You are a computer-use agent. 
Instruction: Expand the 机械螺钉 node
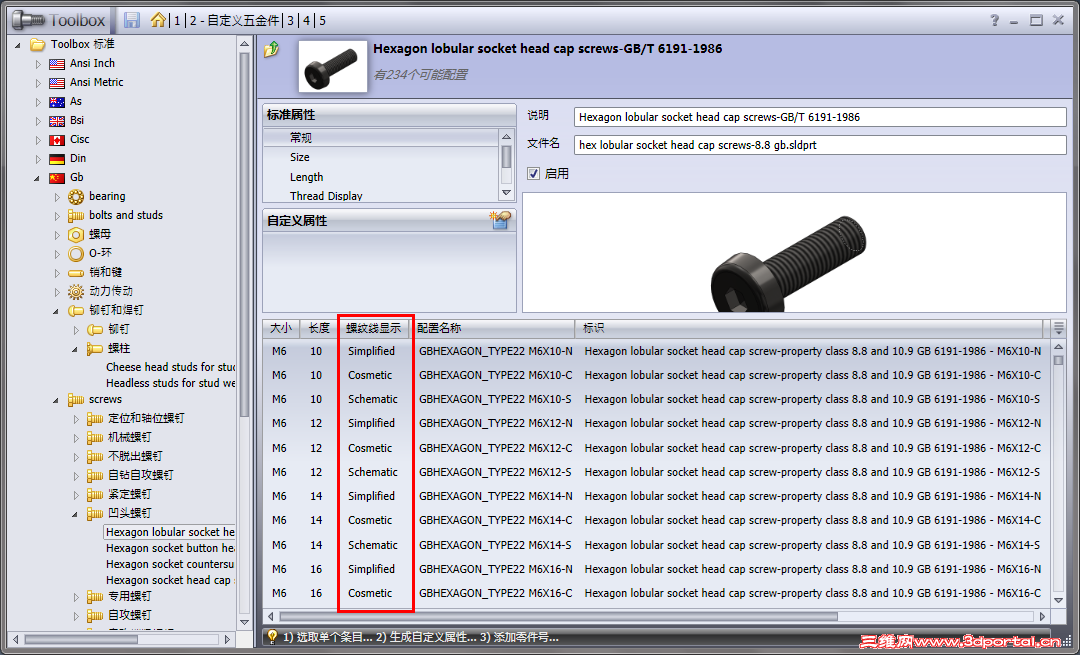(76, 437)
